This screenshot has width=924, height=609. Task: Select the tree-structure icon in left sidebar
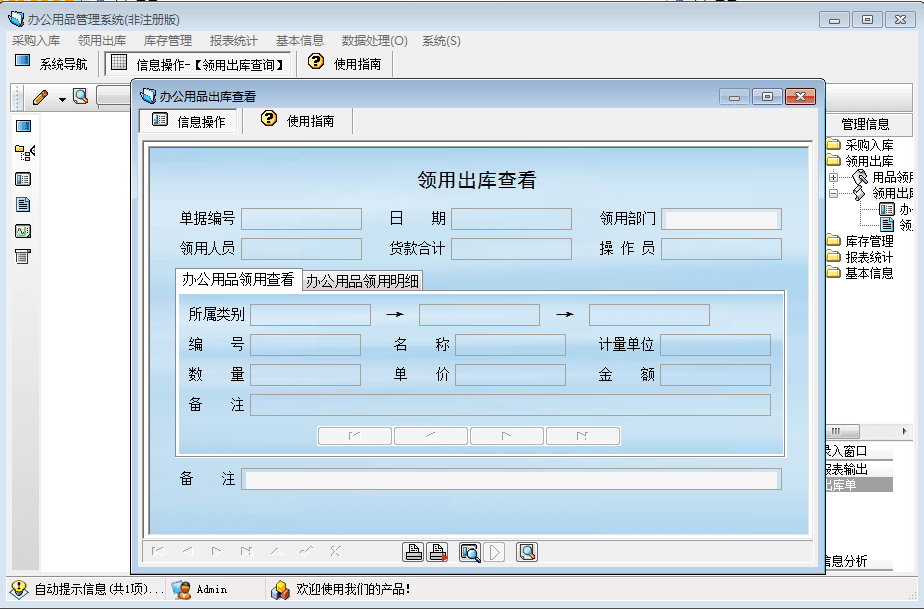pyautogui.click(x=24, y=152)
